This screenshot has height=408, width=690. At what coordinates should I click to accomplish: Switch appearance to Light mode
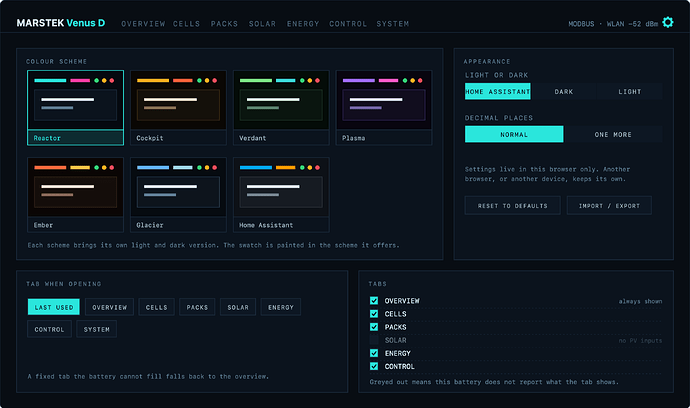(630, 92)
